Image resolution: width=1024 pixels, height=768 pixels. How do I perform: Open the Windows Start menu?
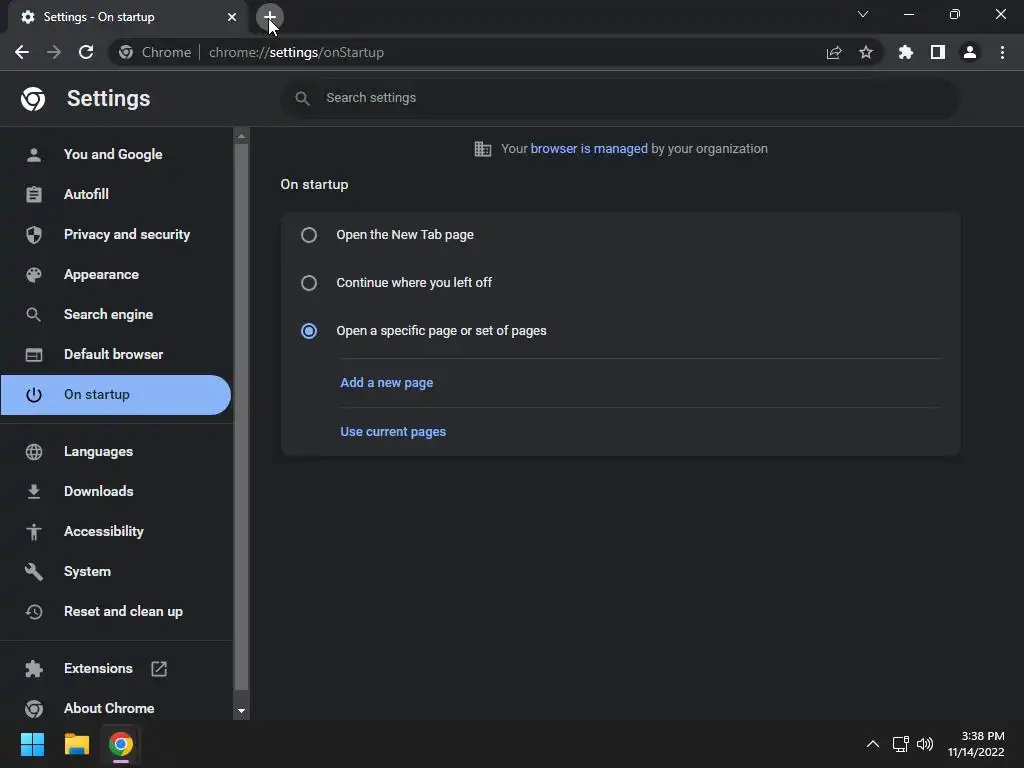click(x=32, y=744)
